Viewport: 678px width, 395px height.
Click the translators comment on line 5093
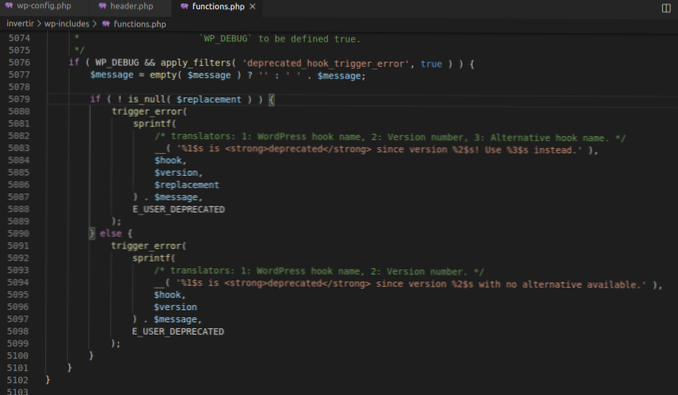[x=319, y=271]
